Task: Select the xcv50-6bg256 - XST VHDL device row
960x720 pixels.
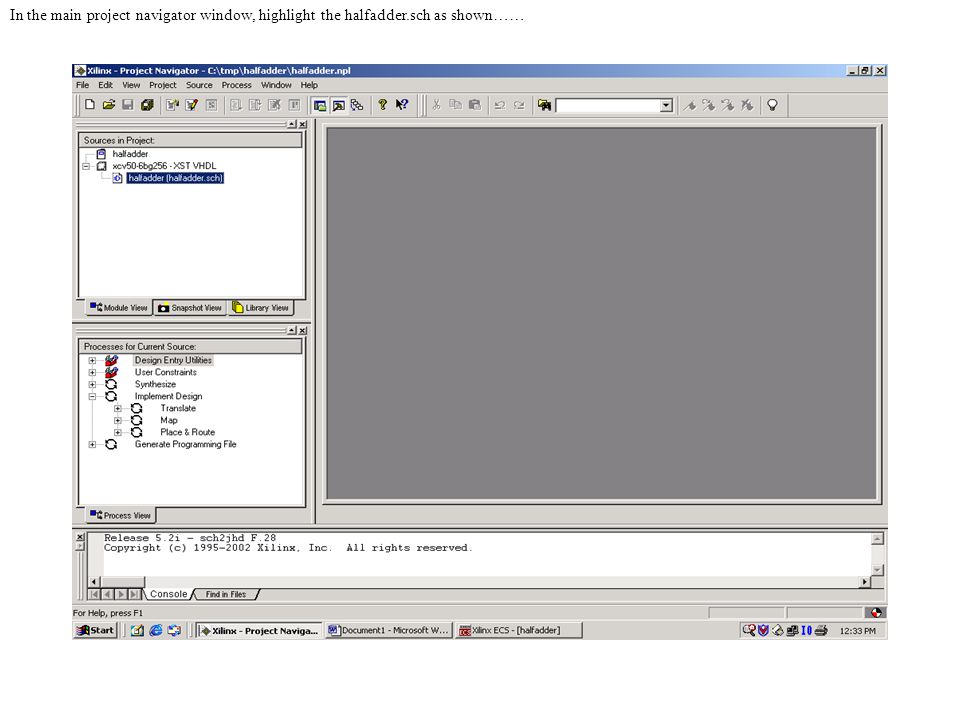Action: click(164, 166)
